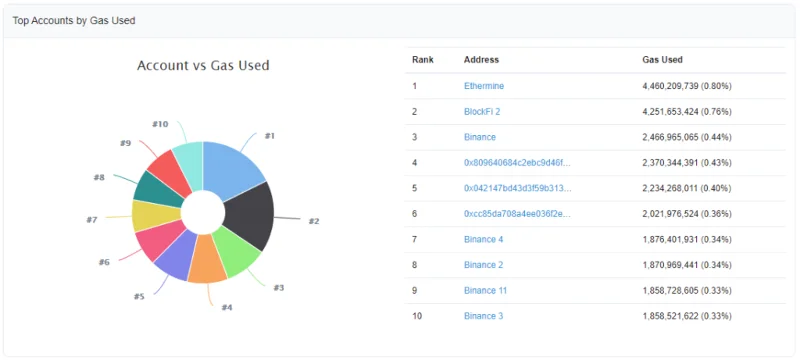Select gas value 1,858,521,622 (0.33%)
This screenshot has width=800, height=360.
[x=687, y=316]
